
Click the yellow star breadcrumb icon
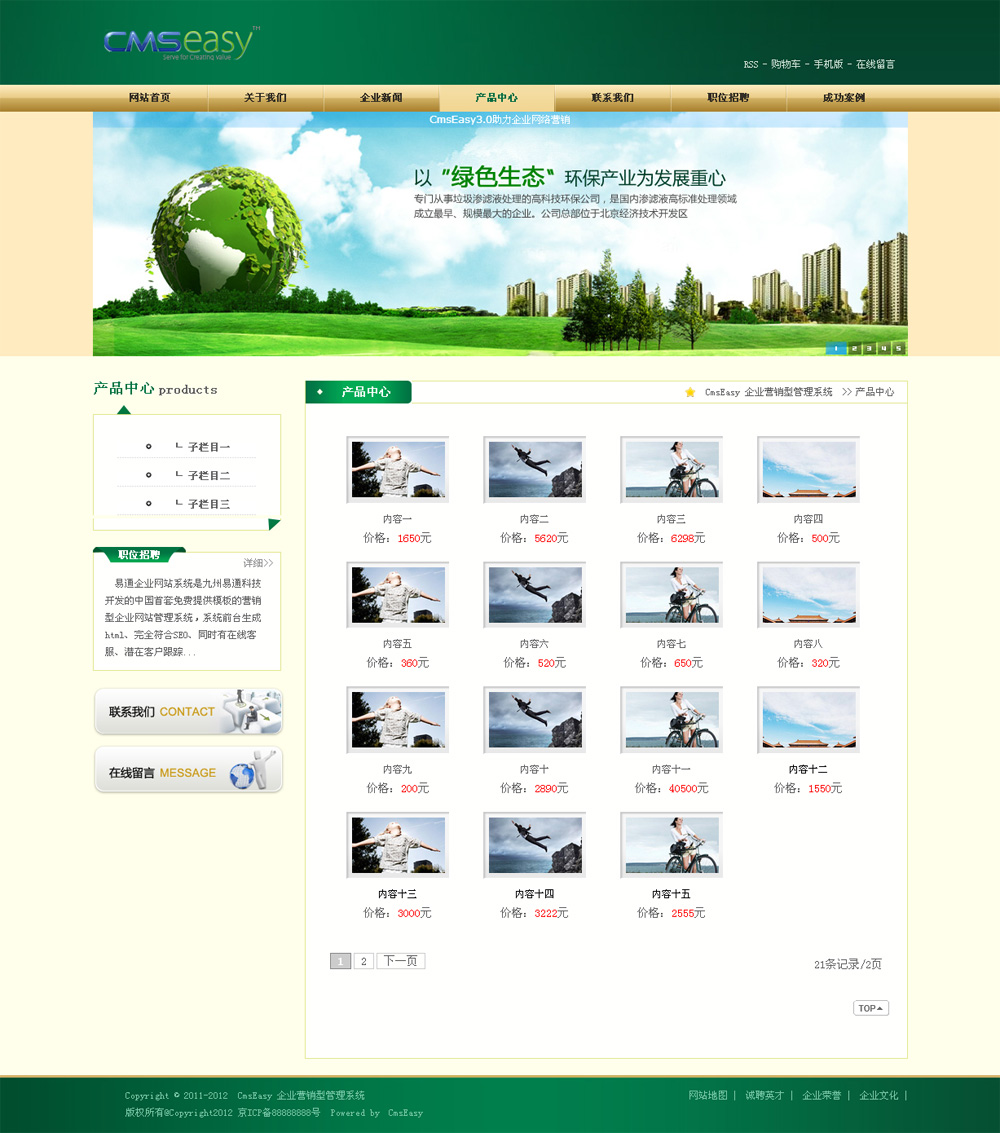(690, 392)
